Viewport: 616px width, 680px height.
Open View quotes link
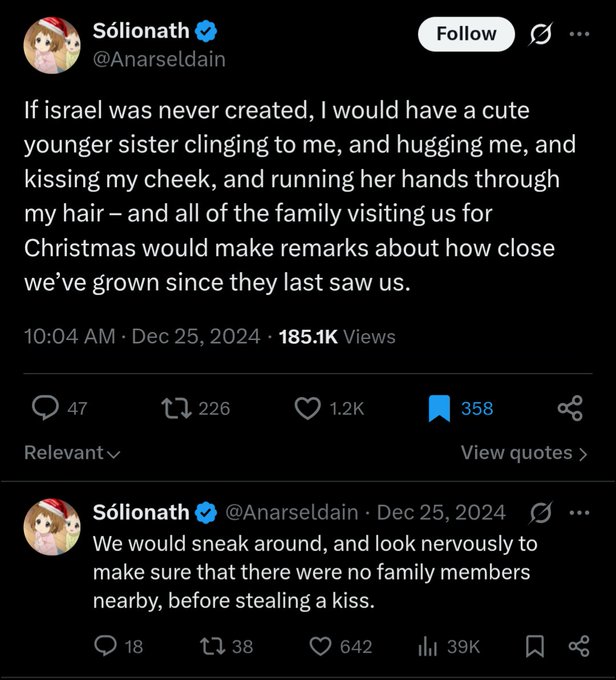523,453
